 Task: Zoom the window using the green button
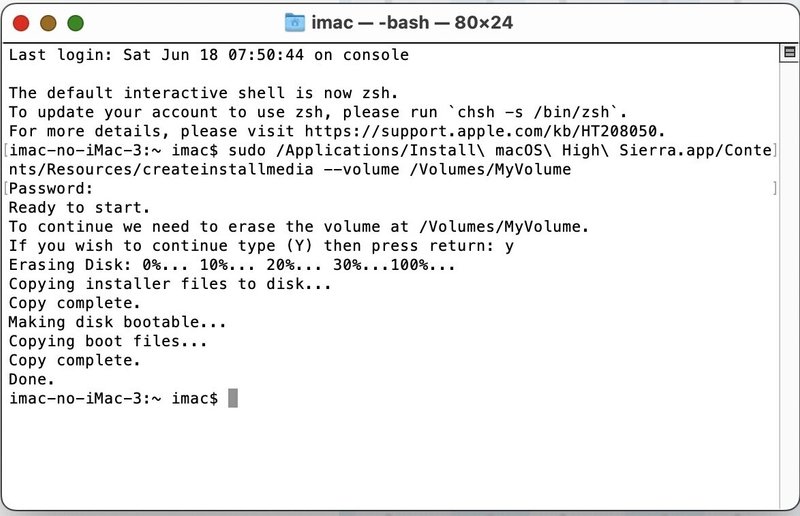[75, 22]
